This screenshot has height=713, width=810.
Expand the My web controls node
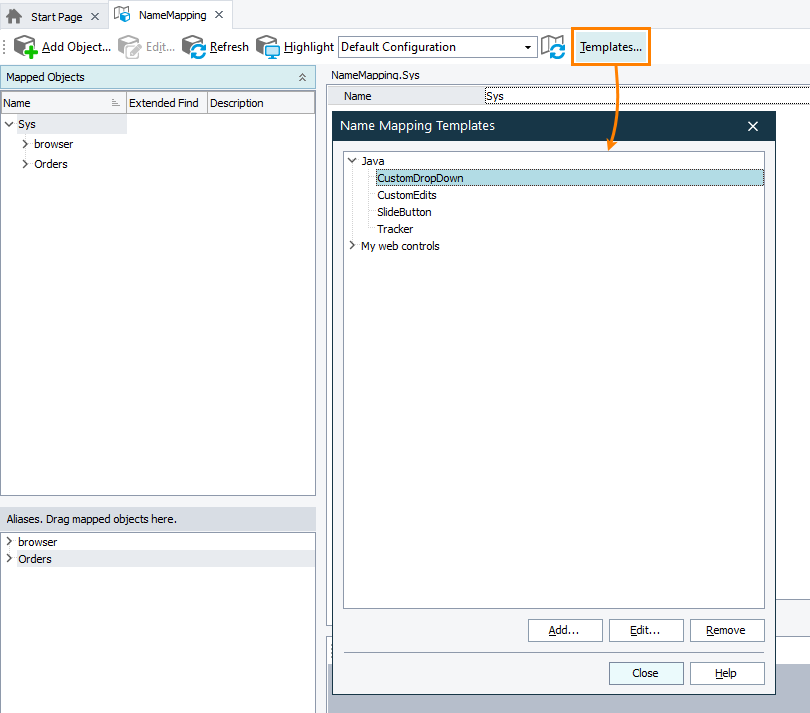pyautogui.click(x=352, y=245)
